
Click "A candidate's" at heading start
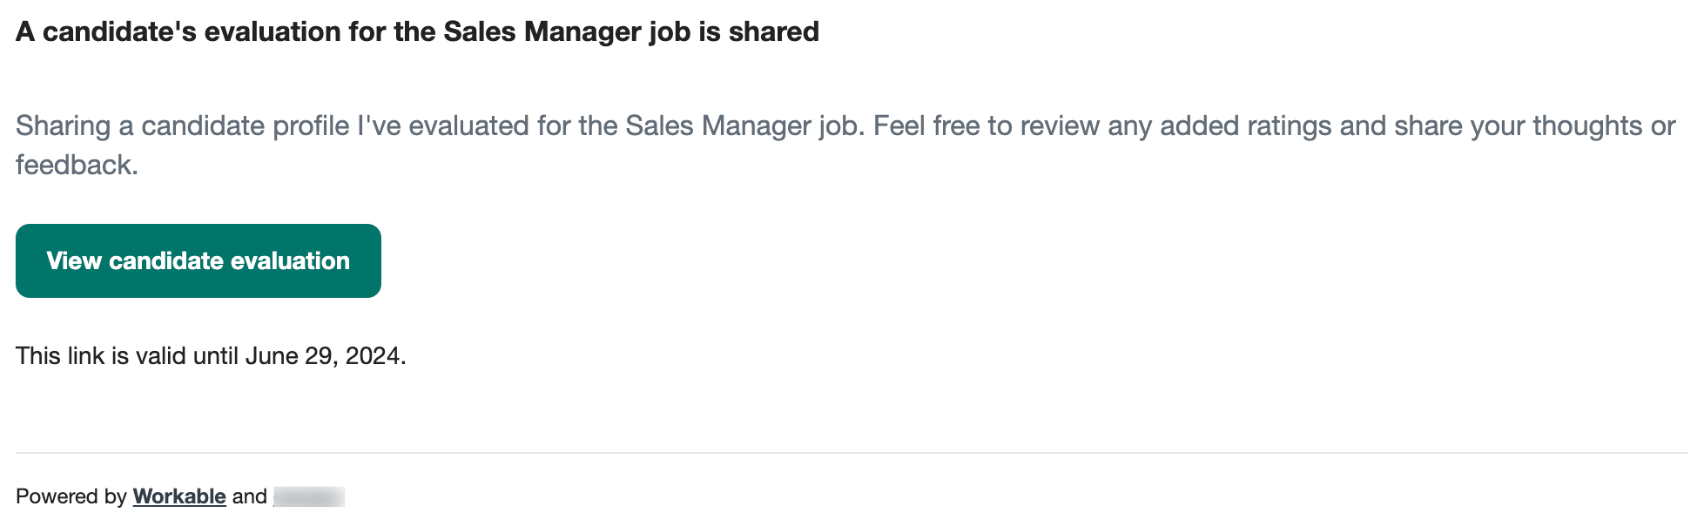click(106, 32)
